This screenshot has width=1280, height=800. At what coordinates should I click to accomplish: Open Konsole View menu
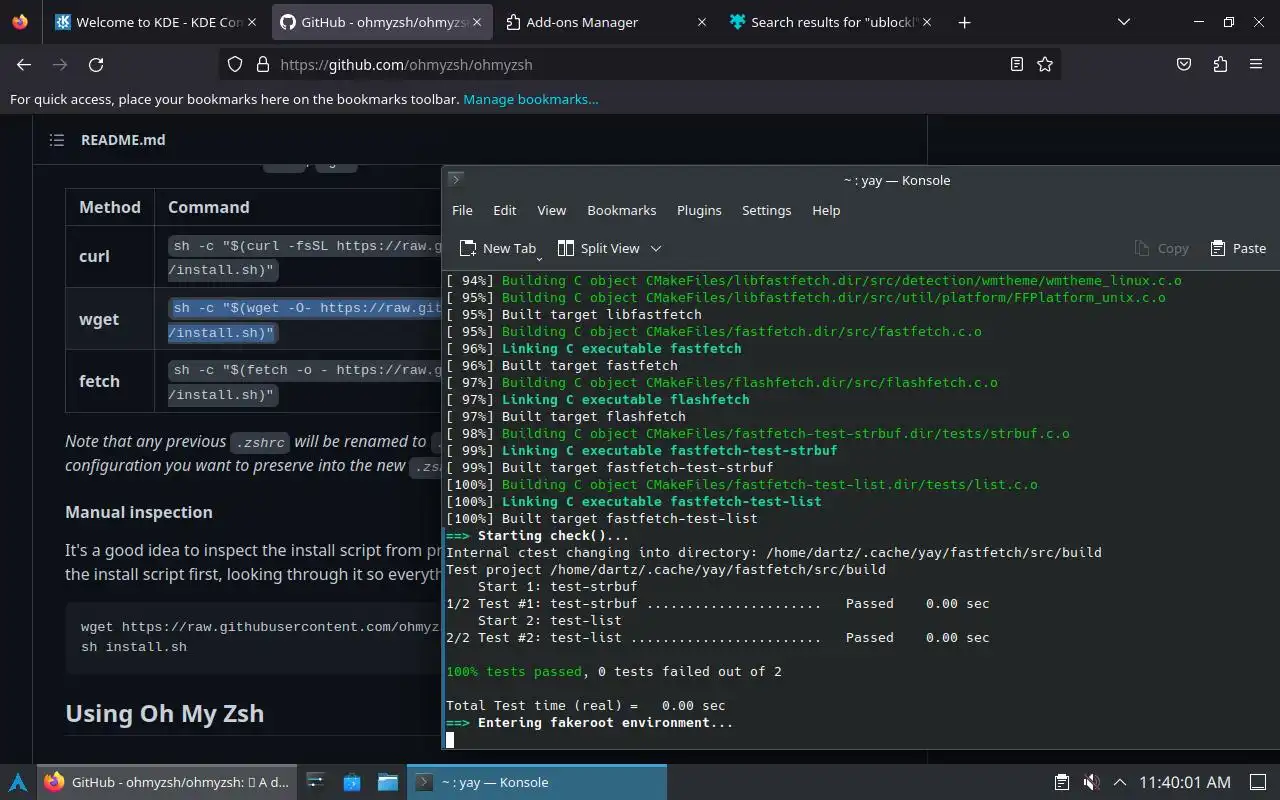[x=552, y=210]
